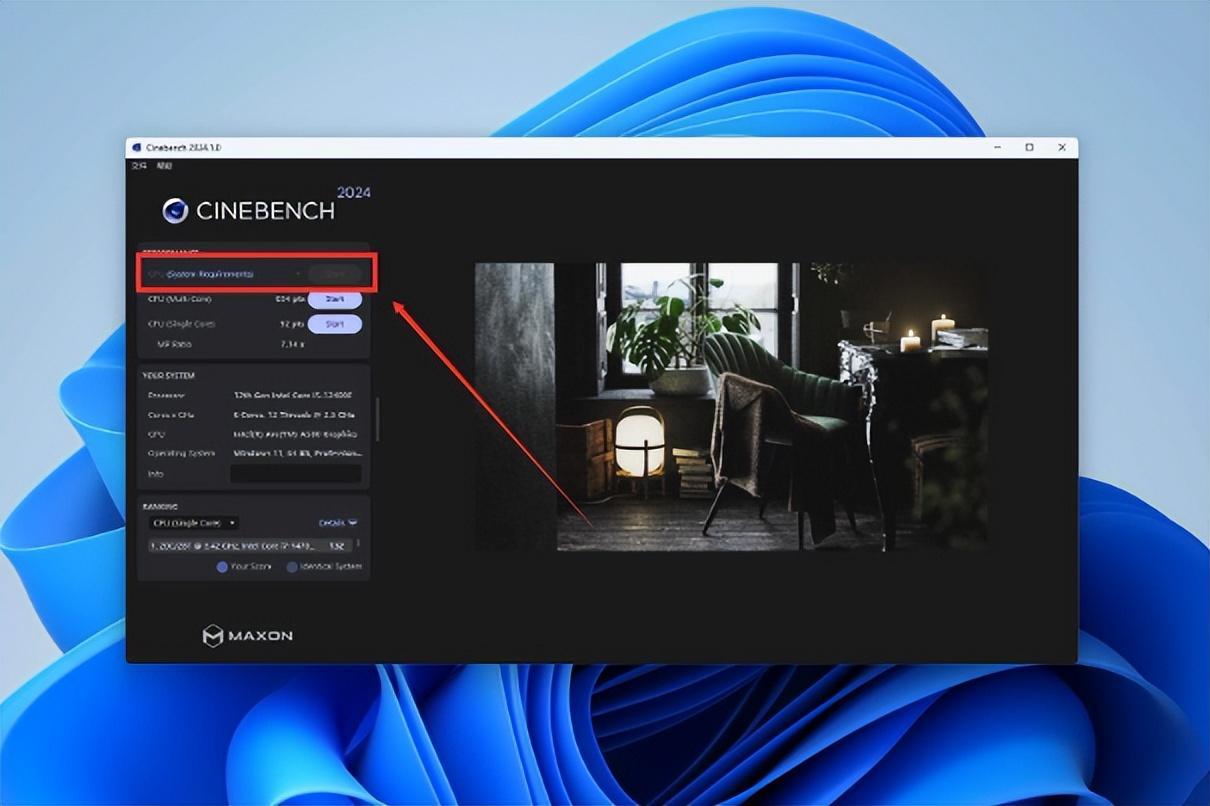Maximize the Cinebench window
Image resolution: width=1210 pixels, height=806 pixels.
tap(1029, 147)
